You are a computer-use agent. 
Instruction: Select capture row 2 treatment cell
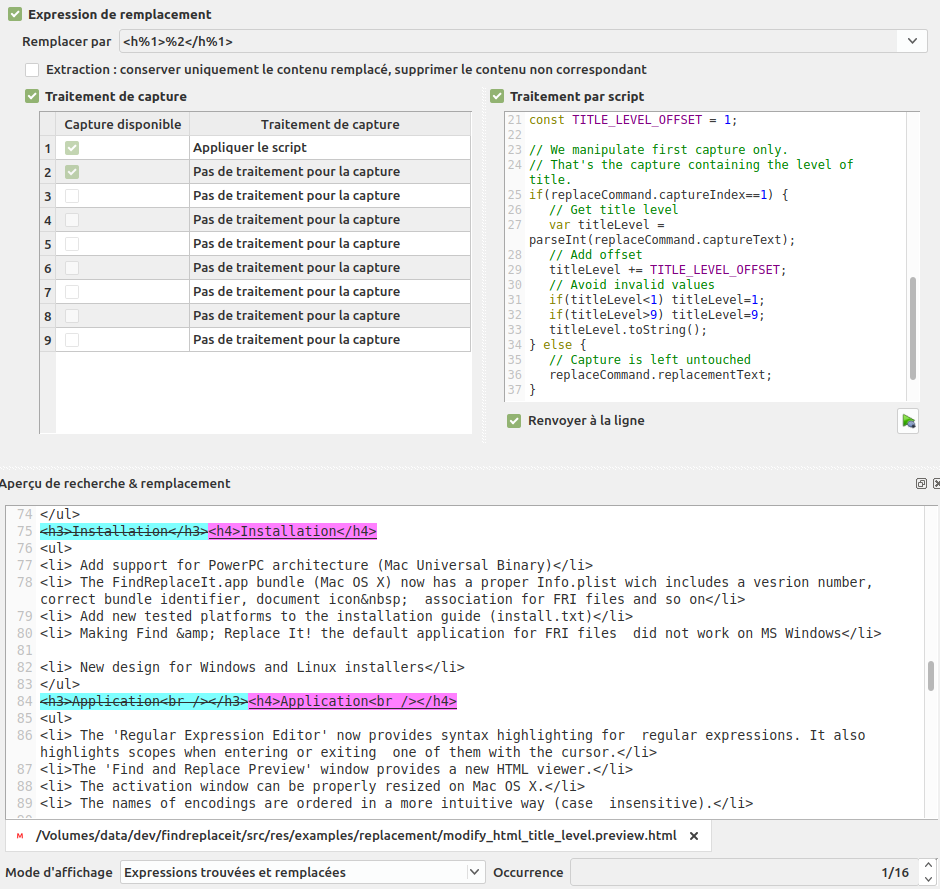coord(329,172)
